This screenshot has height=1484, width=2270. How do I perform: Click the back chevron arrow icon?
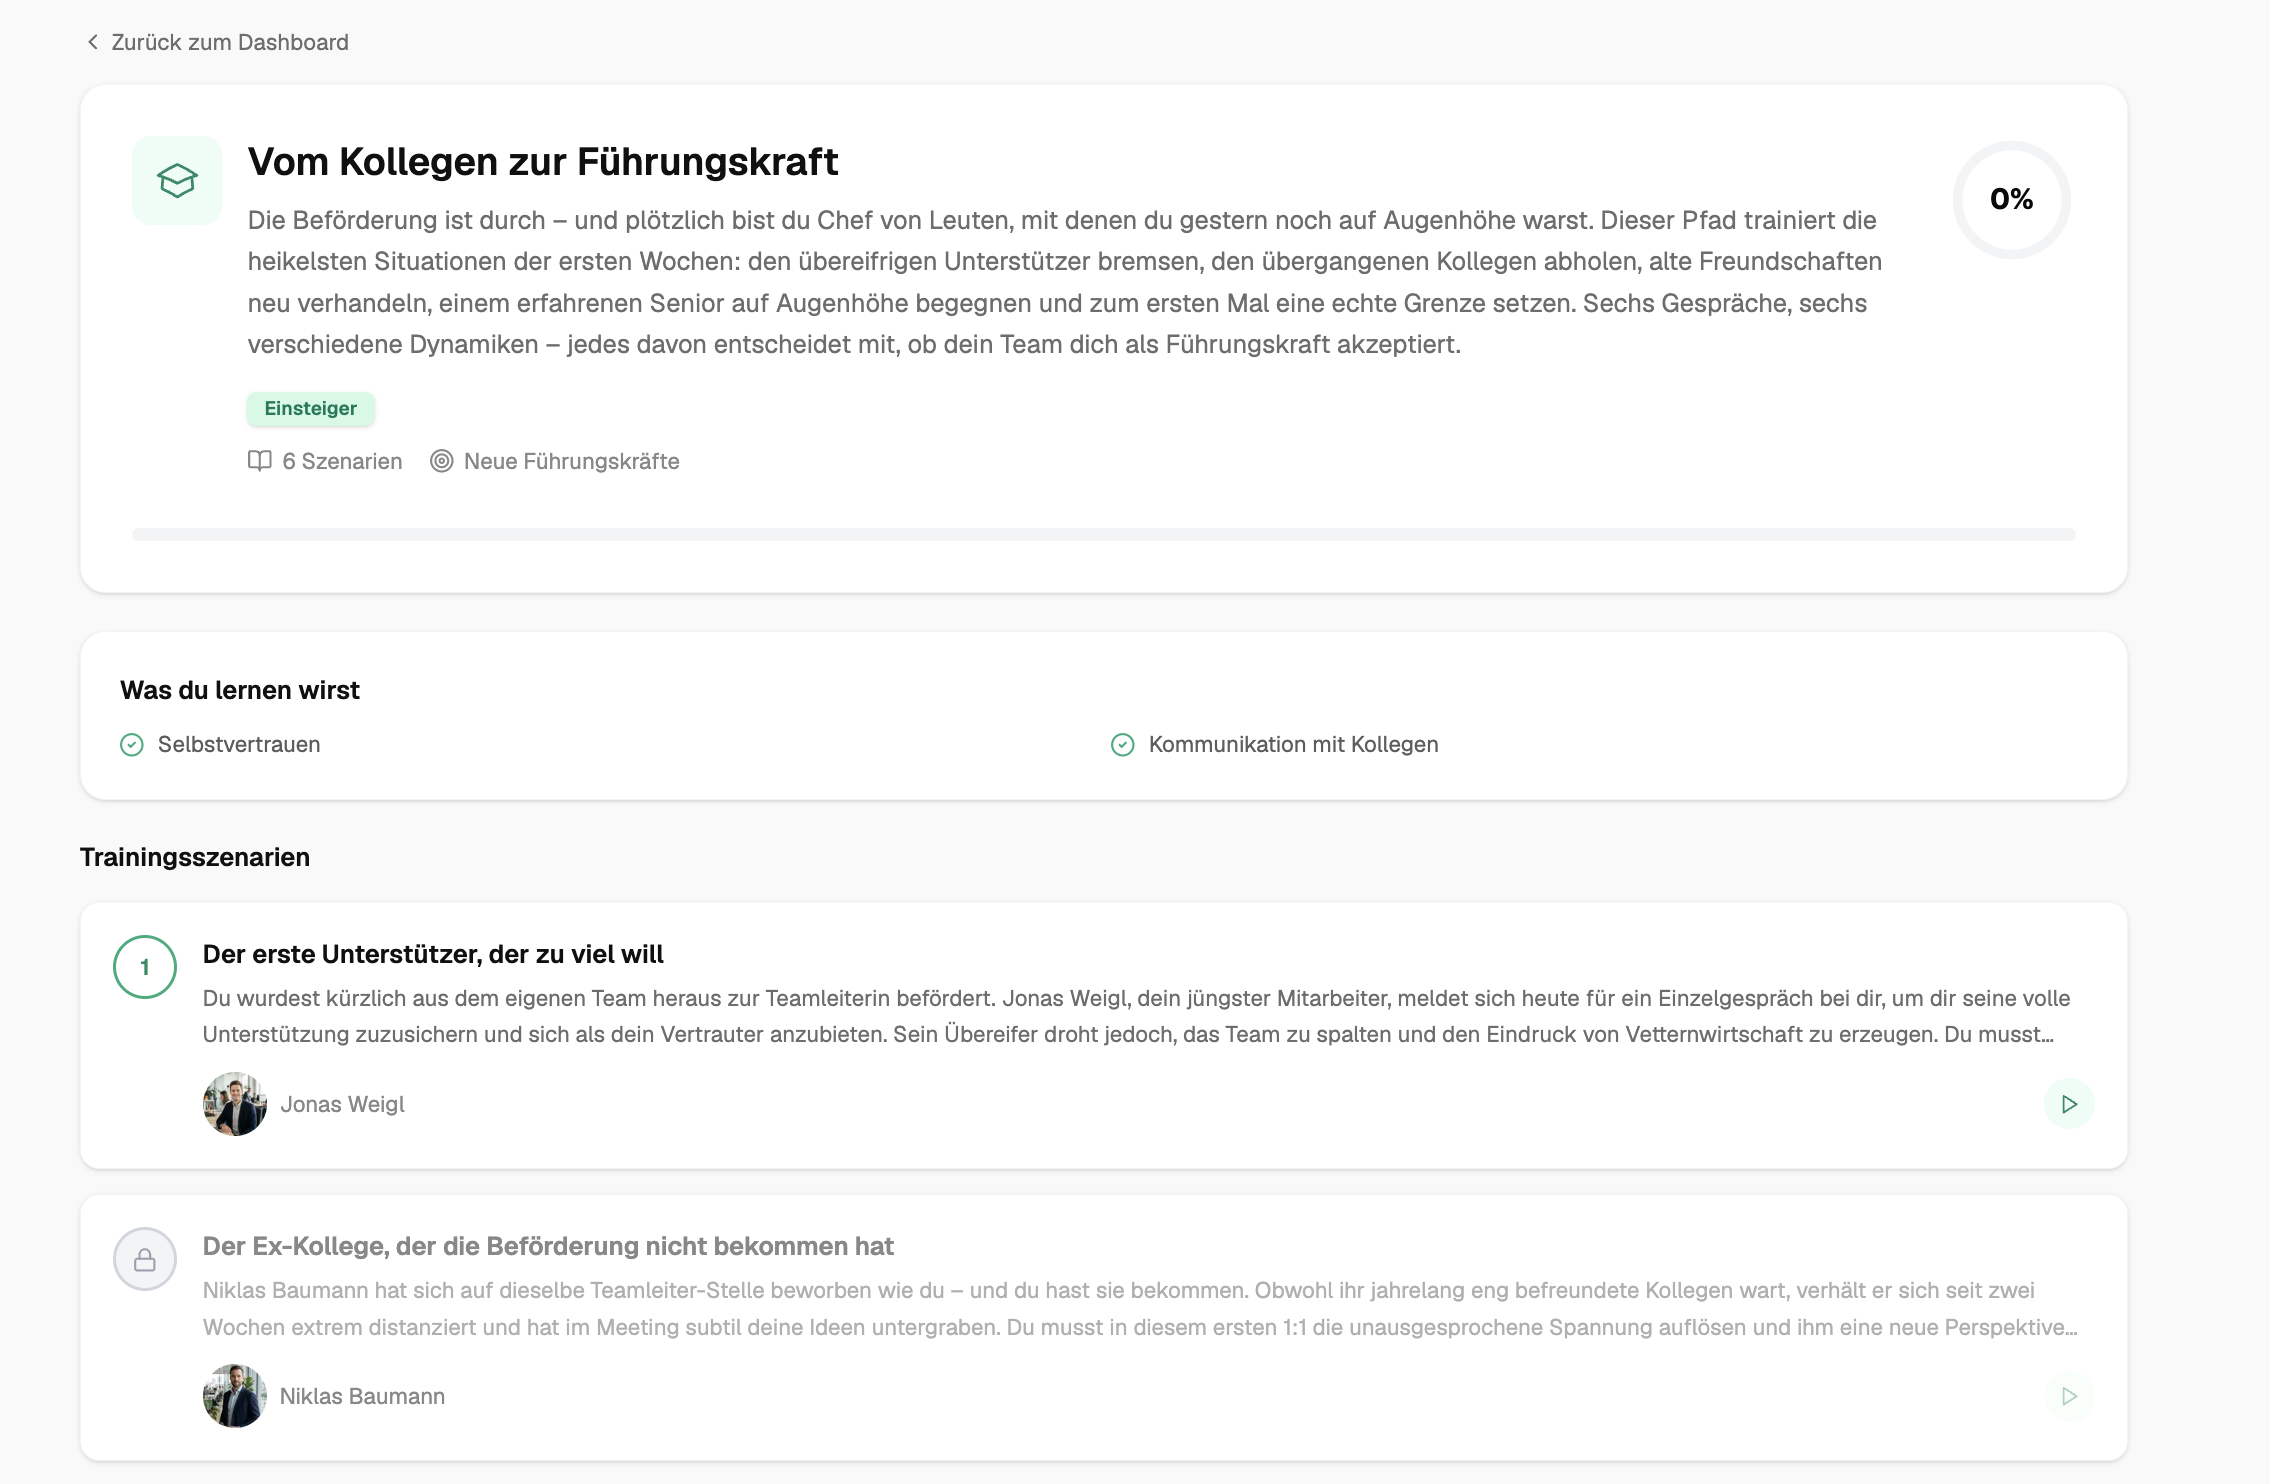[x=93, y=42]
